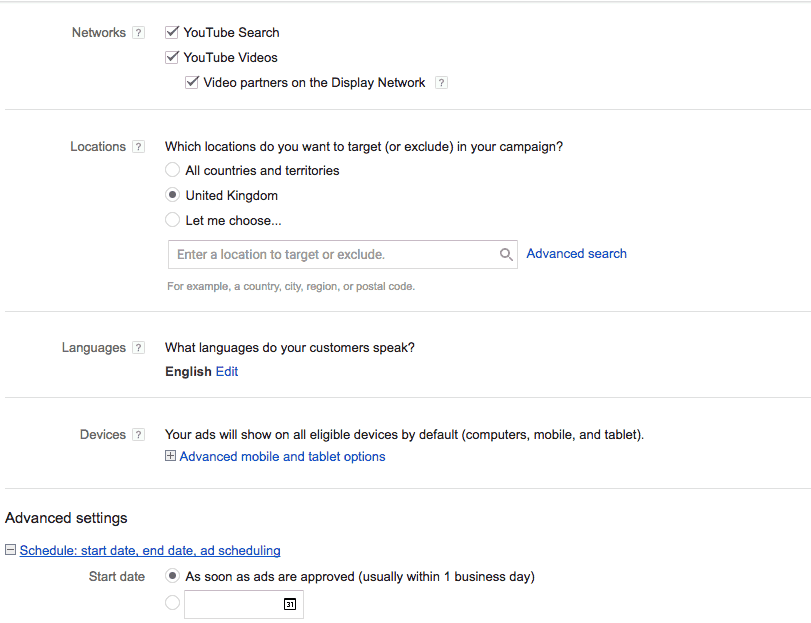Select the Let me choose... radio
Viewport: 811px width, 623px height.
point(172,220)
